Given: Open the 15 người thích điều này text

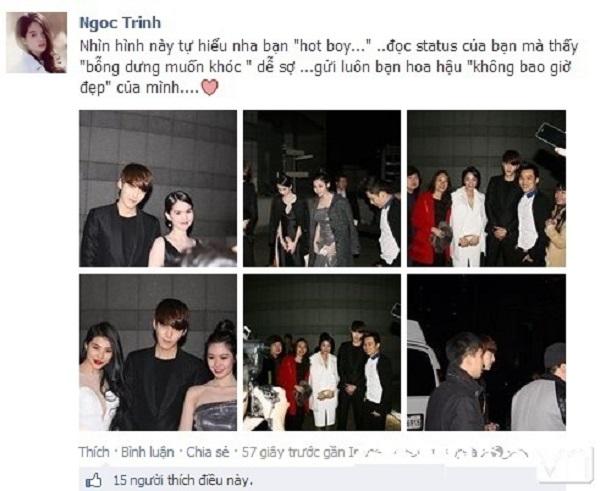Looking at the screenshot, I should tap(183, 480).
